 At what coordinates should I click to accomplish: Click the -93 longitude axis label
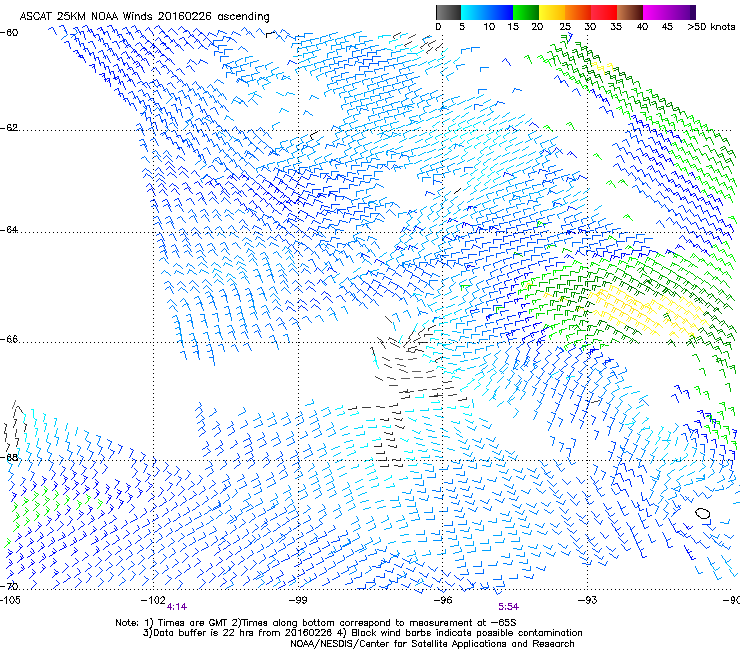[588, 600]
